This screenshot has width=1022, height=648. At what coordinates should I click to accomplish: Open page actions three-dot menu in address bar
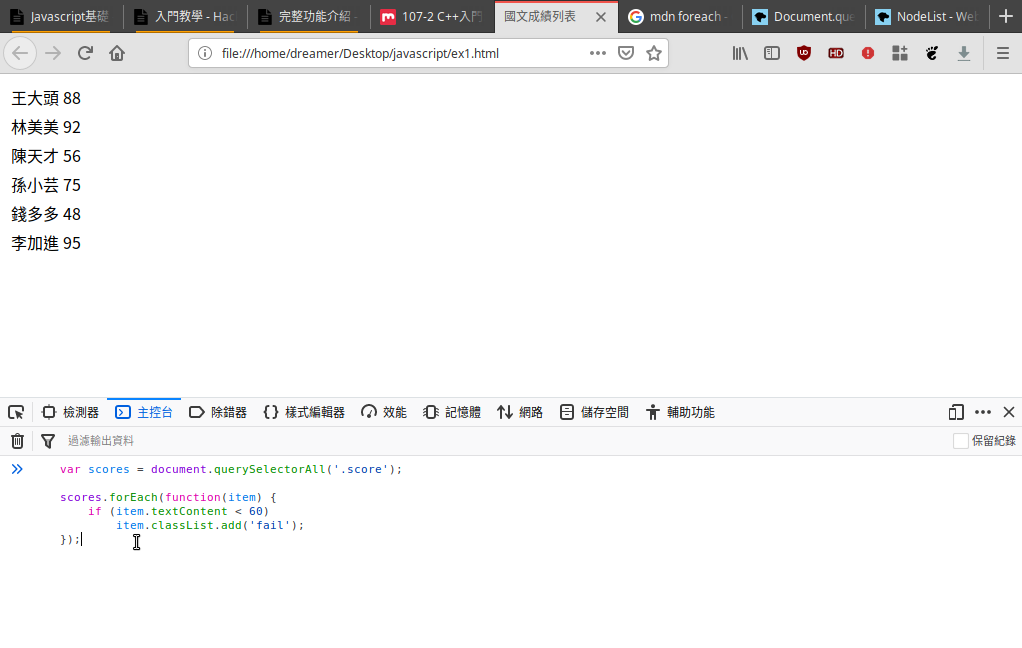[598, 53]
